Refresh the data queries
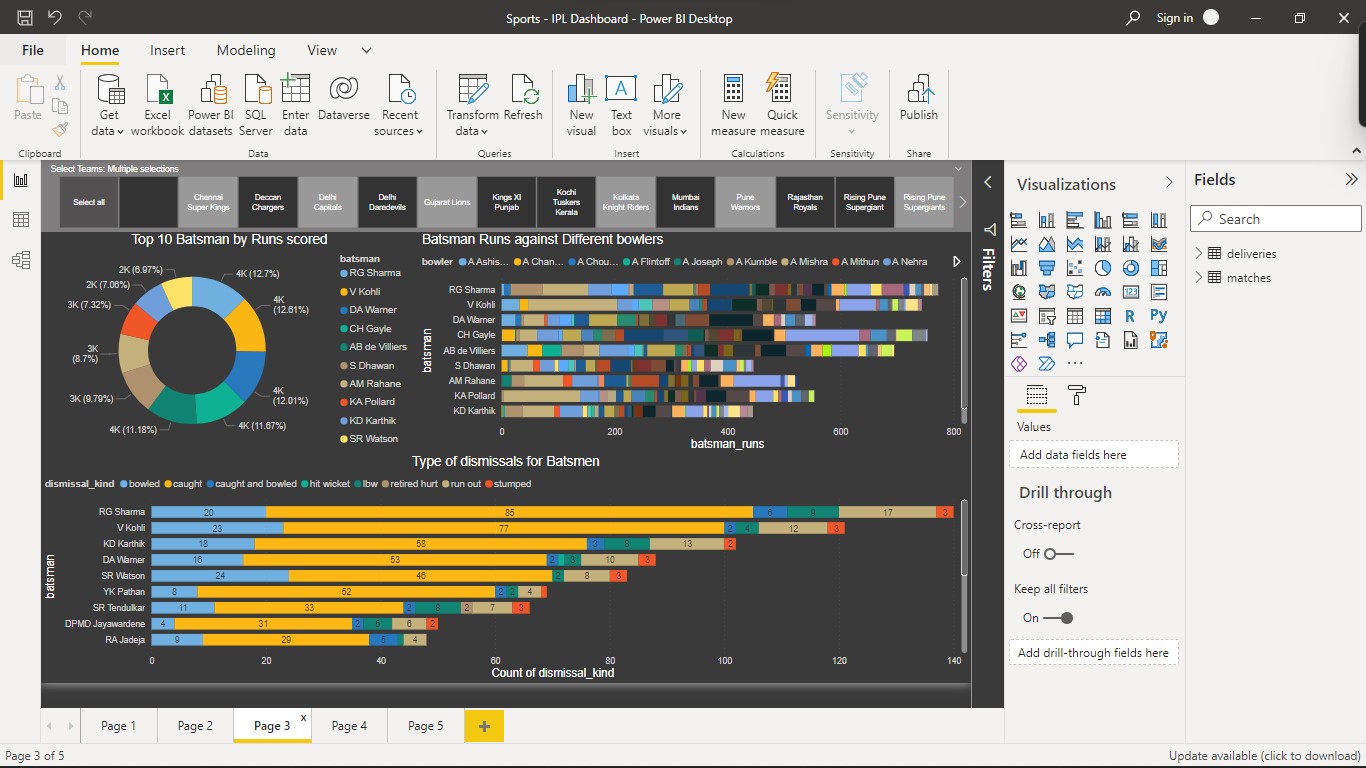 [523, 98]
